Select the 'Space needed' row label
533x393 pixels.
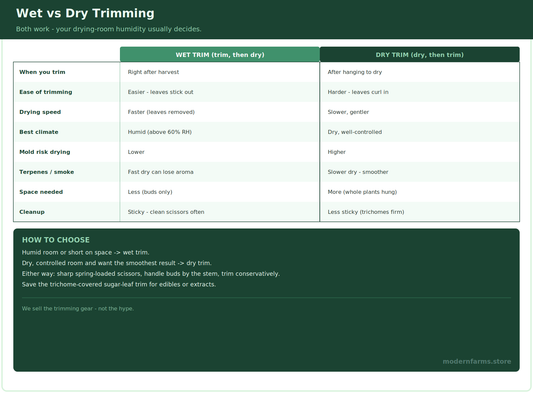(41, 192)
